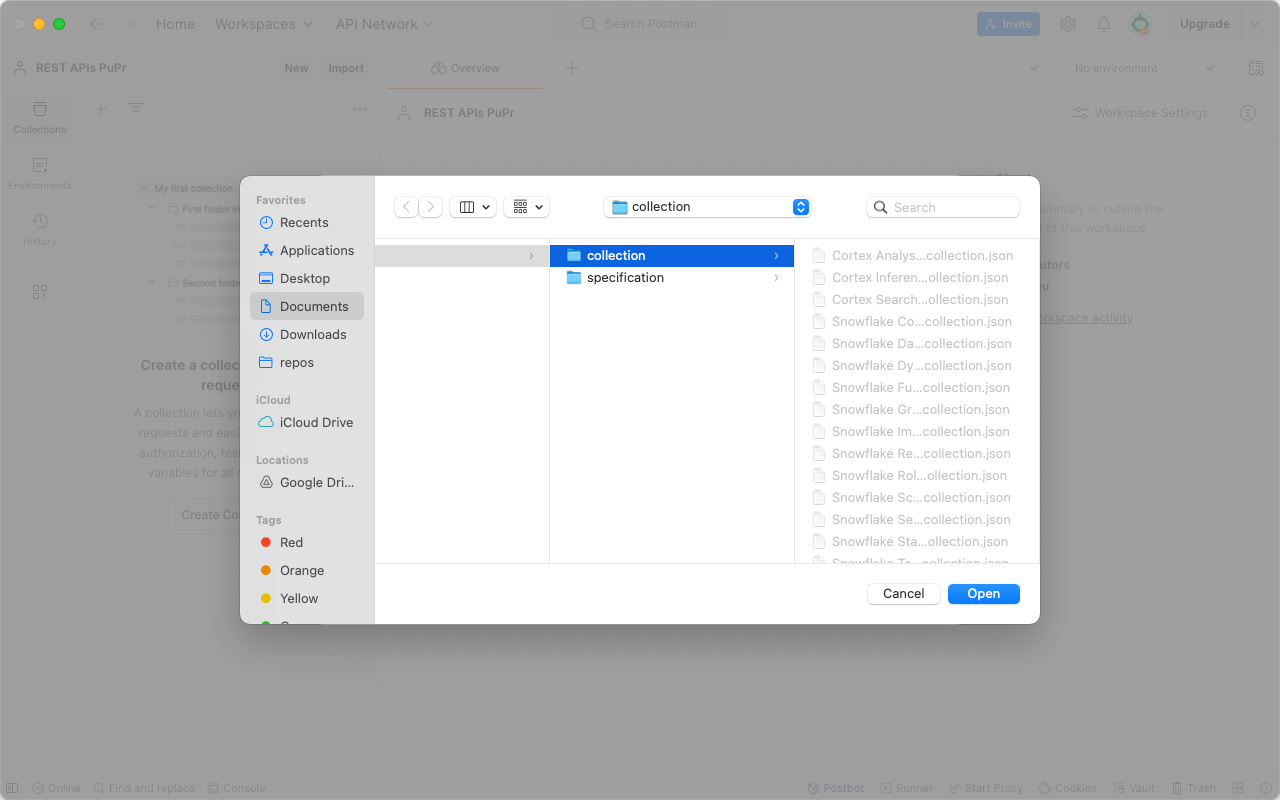The image size is (1280, 800).
Task: Choose the Yellow tag
Action: coord(298,599)
